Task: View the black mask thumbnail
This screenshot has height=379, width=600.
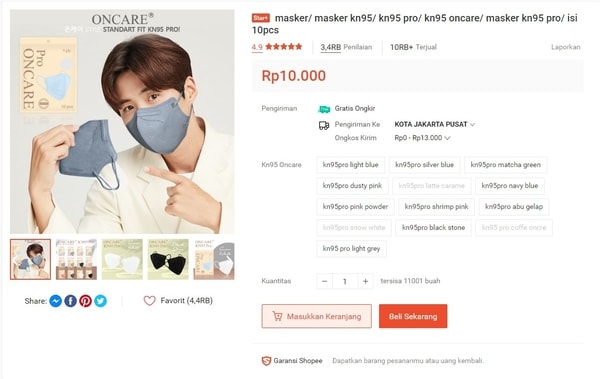Action: (x=168, y=260)
